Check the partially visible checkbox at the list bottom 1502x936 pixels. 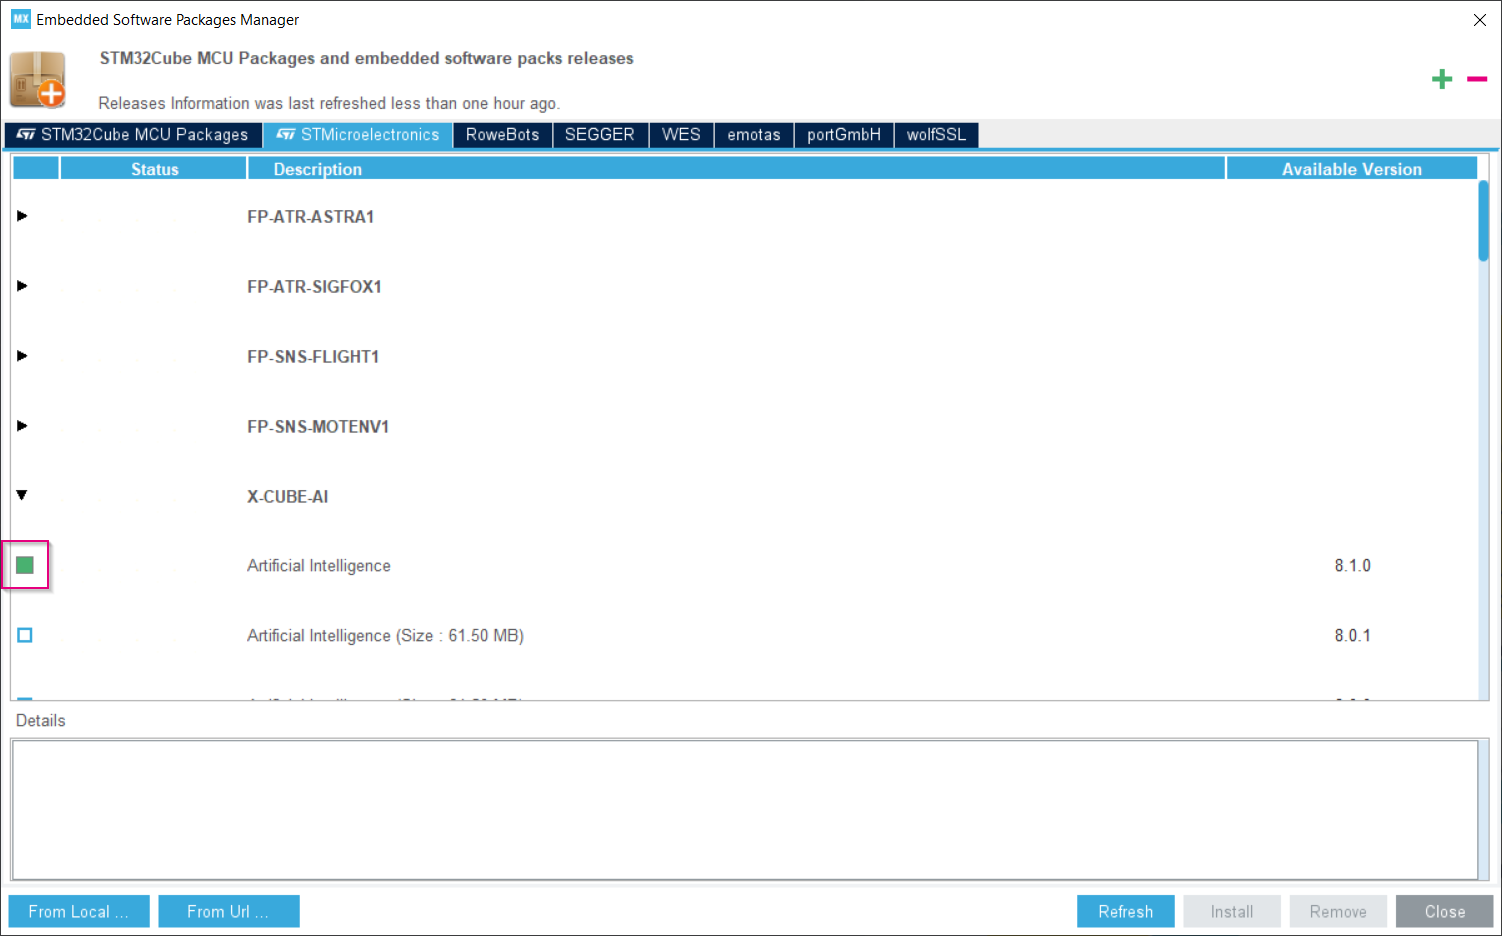24,700
